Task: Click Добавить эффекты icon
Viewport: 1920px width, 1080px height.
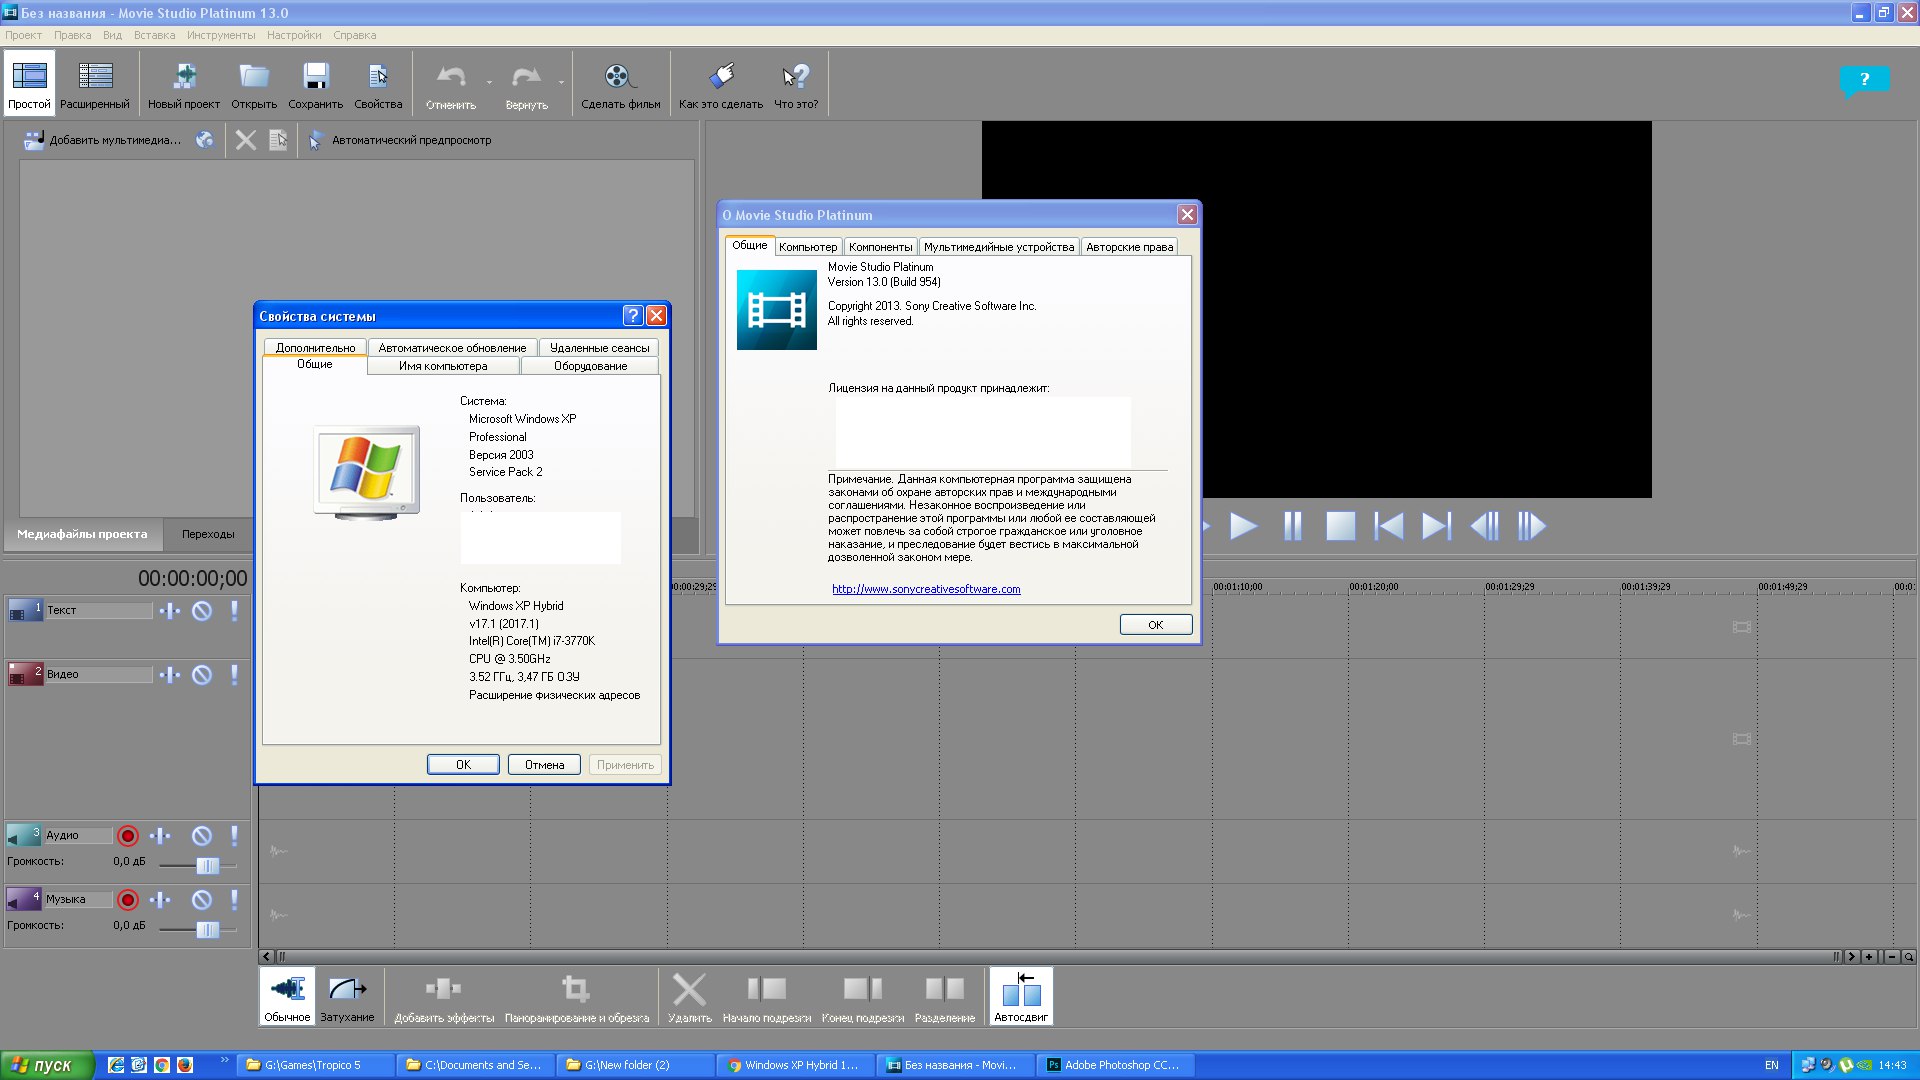Action: [444, 996]
